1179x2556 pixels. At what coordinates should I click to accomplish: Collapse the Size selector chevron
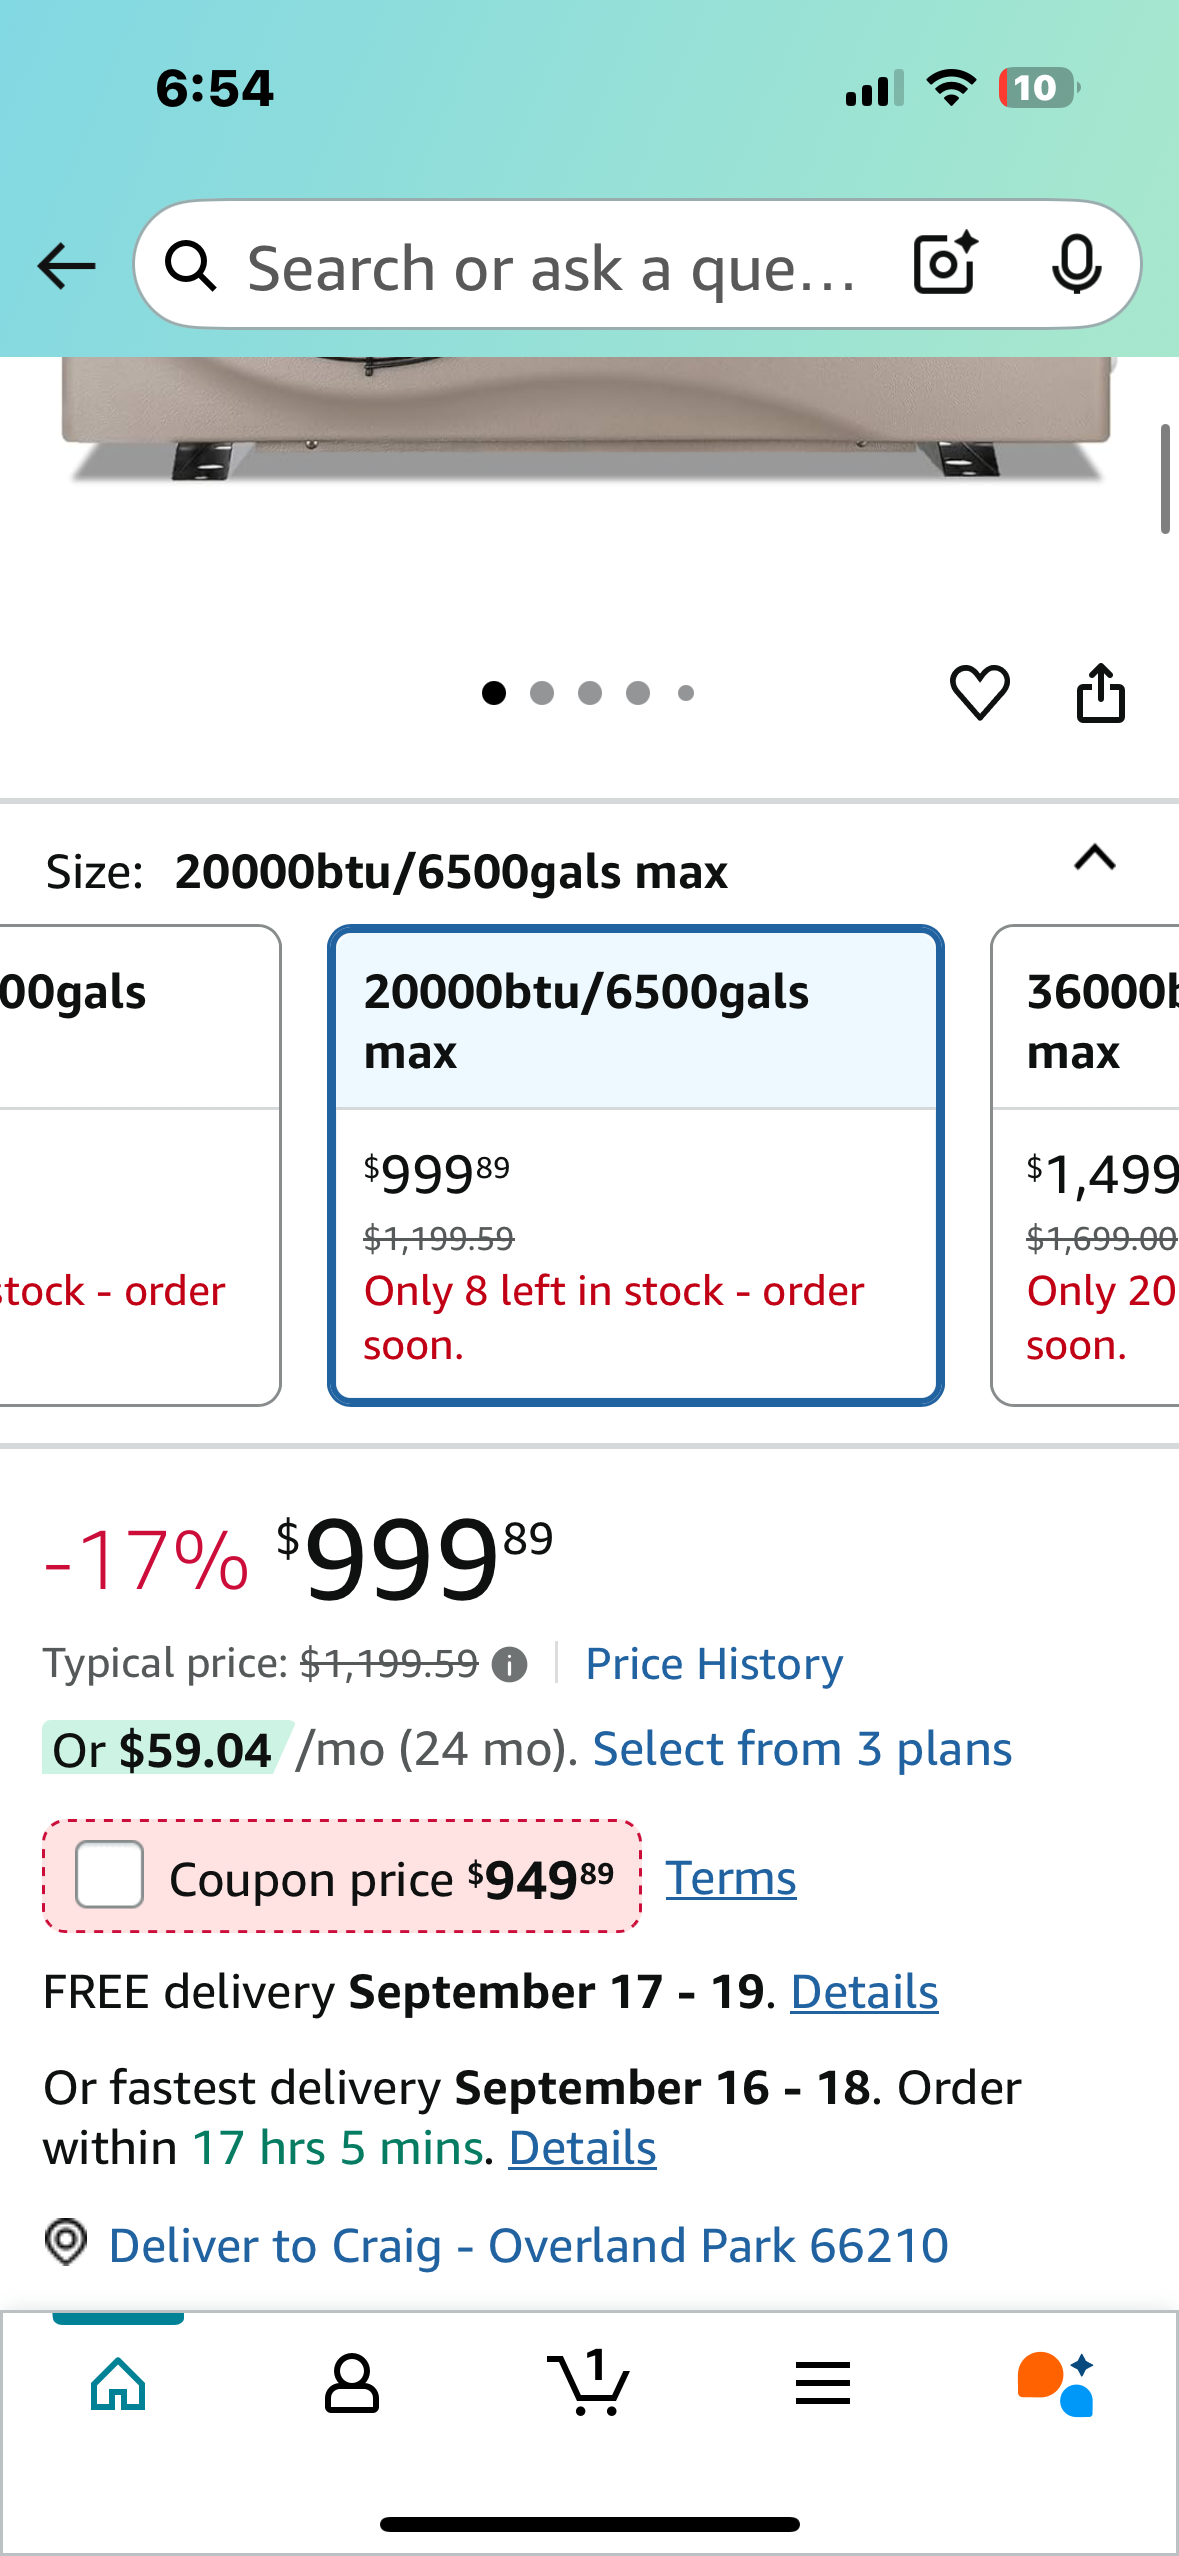coord(1095,858)
